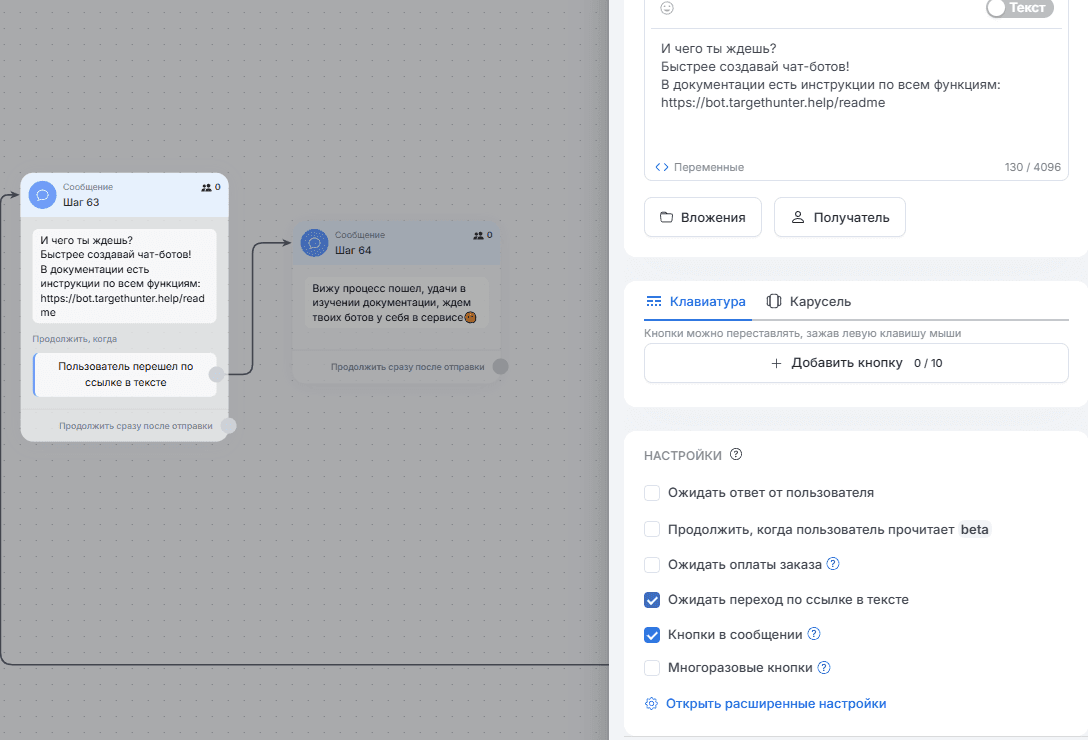Open the Вложения attachments button

pos(703,217)
